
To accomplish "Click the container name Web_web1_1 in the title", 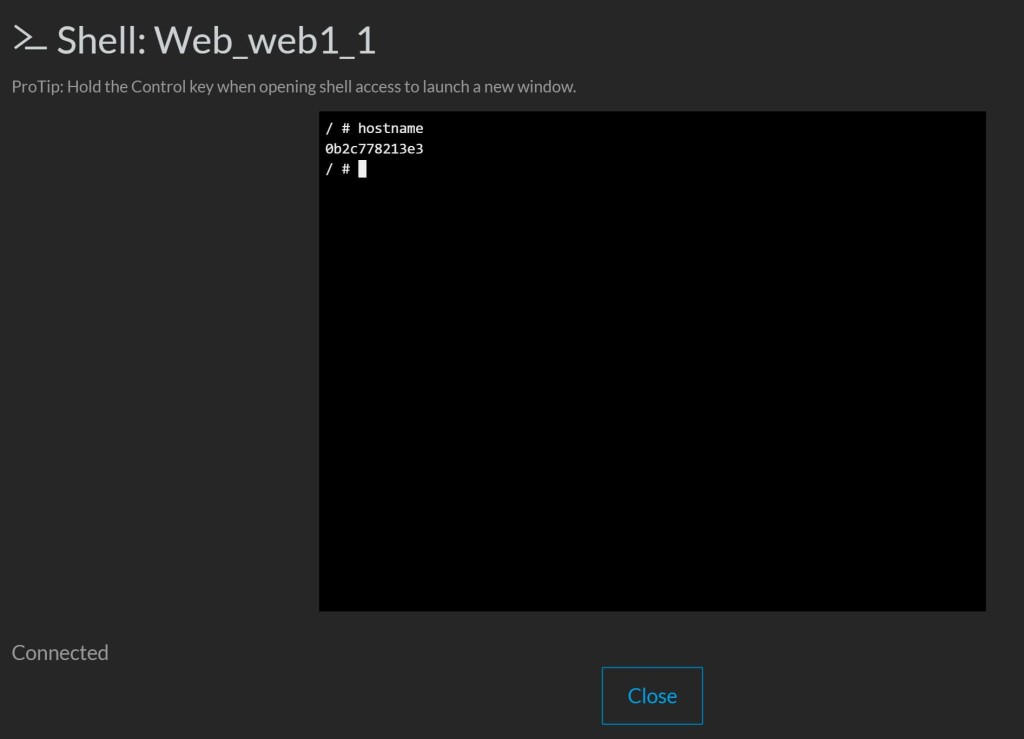I will [x=265, y=40].
